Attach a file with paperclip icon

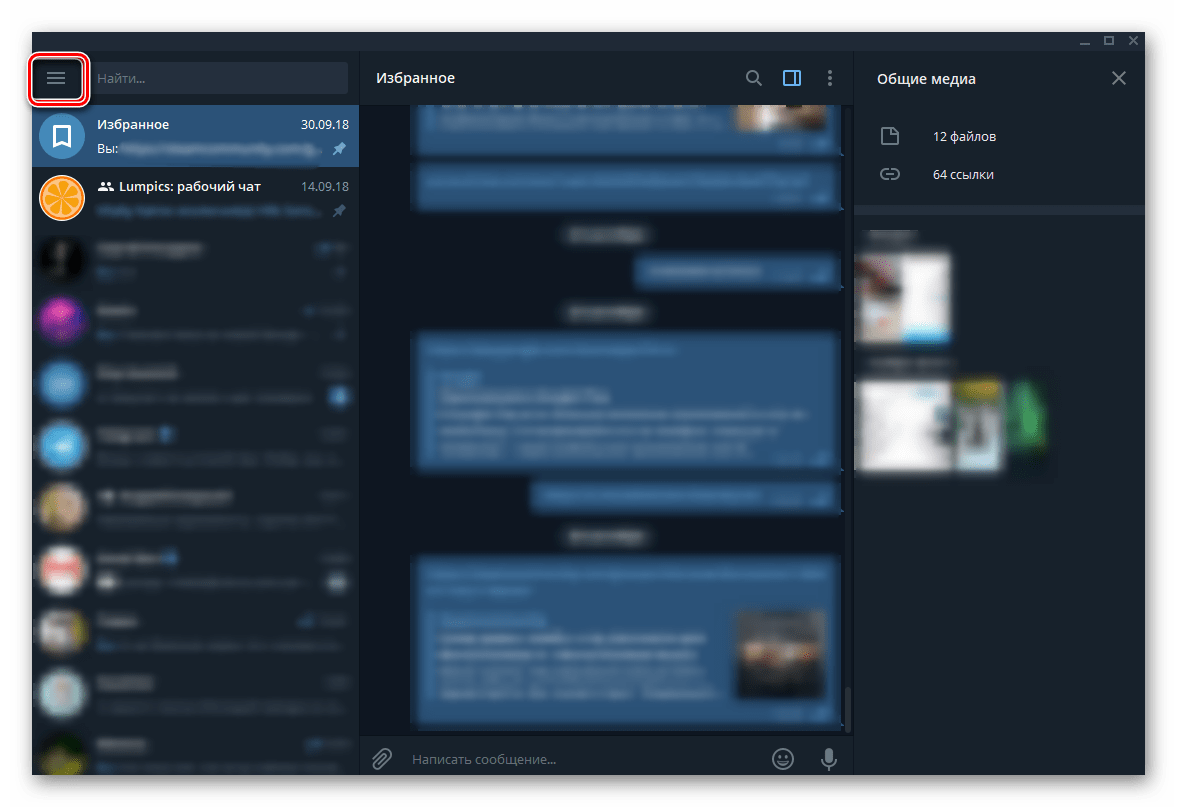[x=381, y=759]
